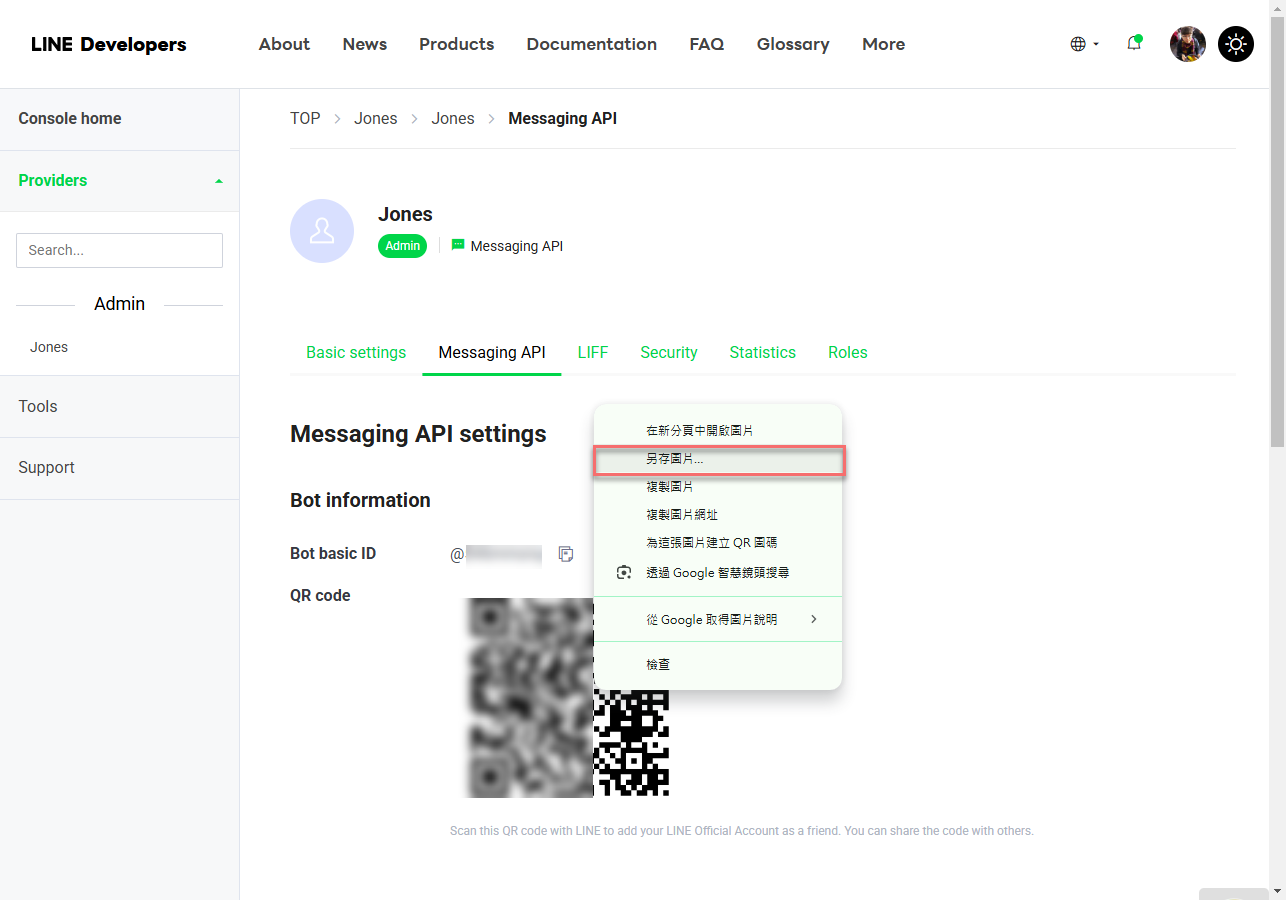This screenshot has width=1286, height=900.
Task: Copy the Bot basic ID
Action: click(x=566, y=554)
